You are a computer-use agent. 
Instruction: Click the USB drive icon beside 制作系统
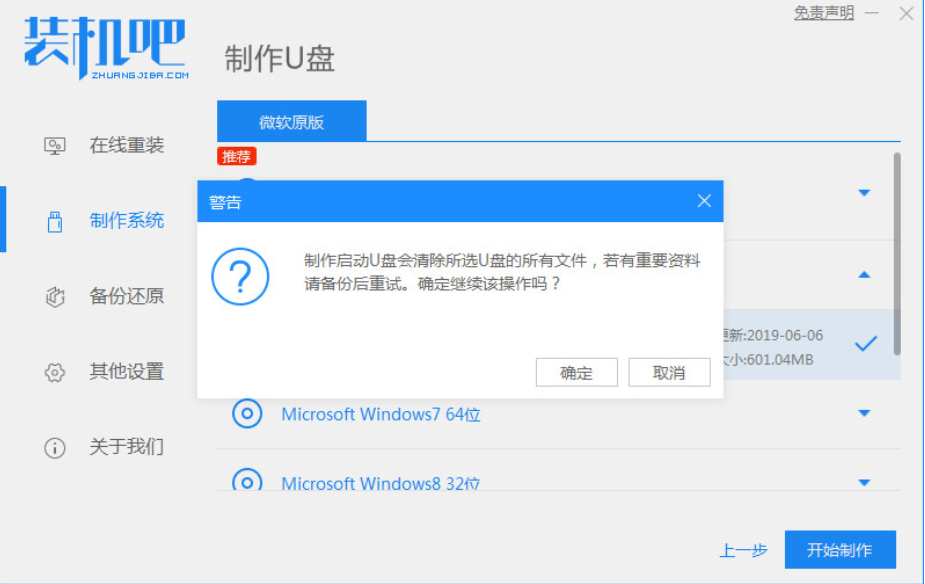(55, 222)
